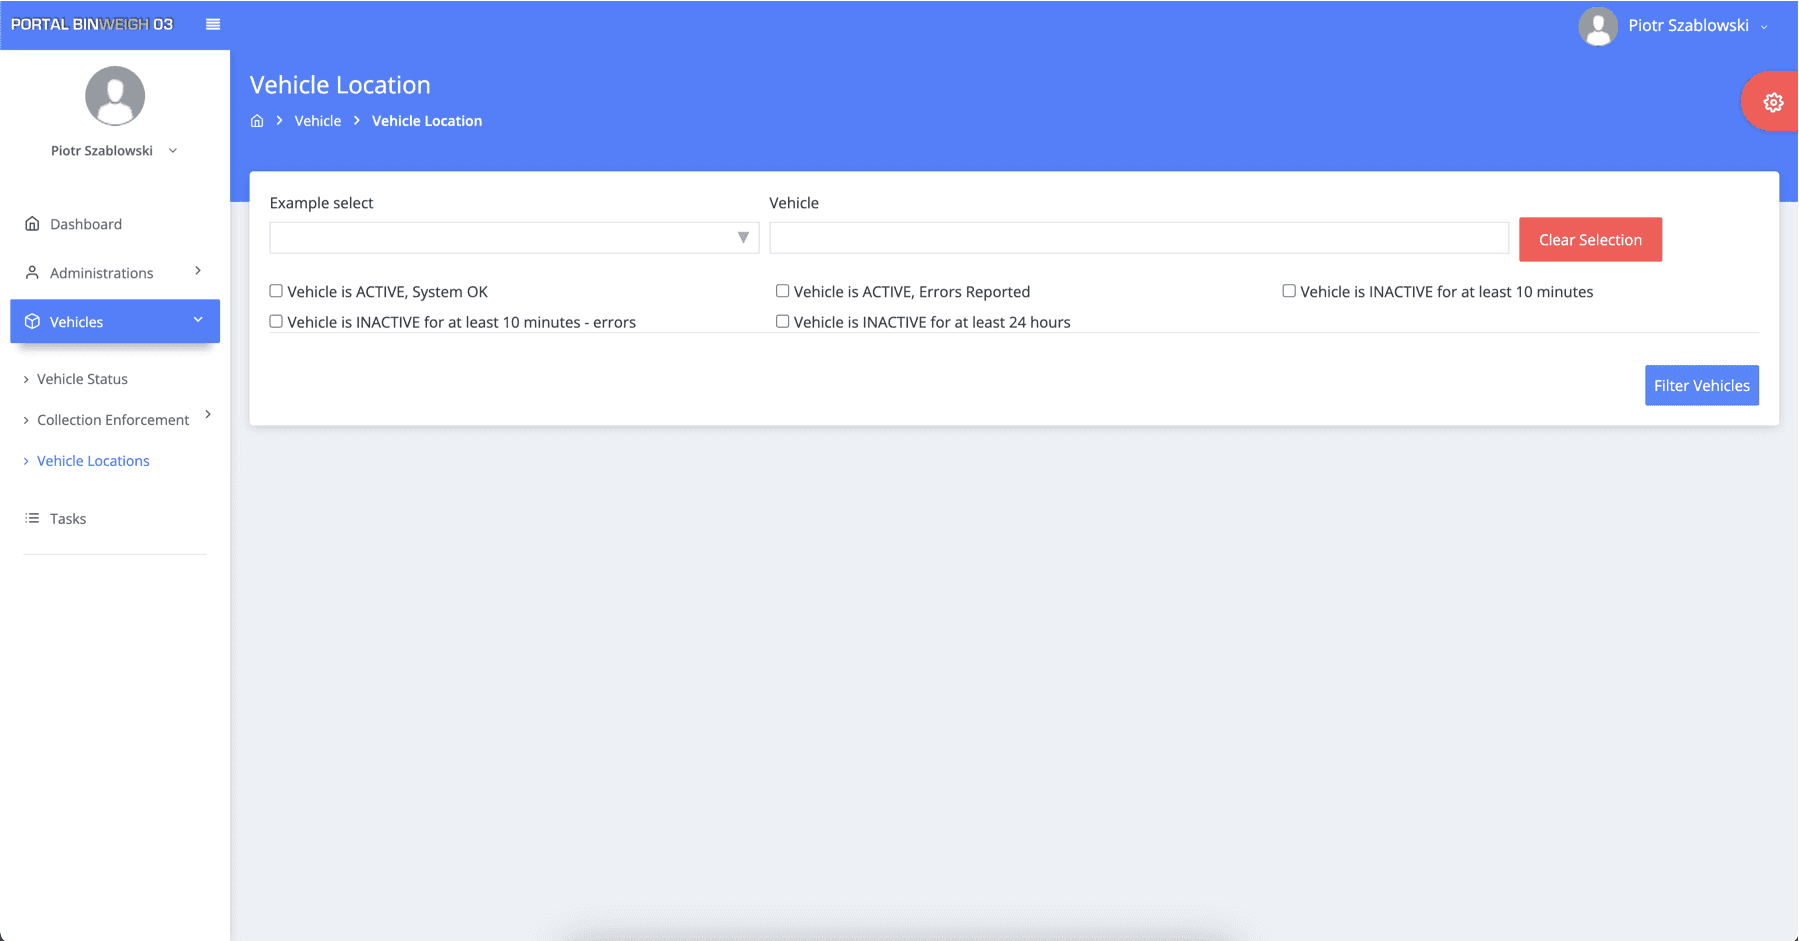The image size is (1799, 941).
Task: Click the home icon in breadcrumb
Action: tap(257, 121)
